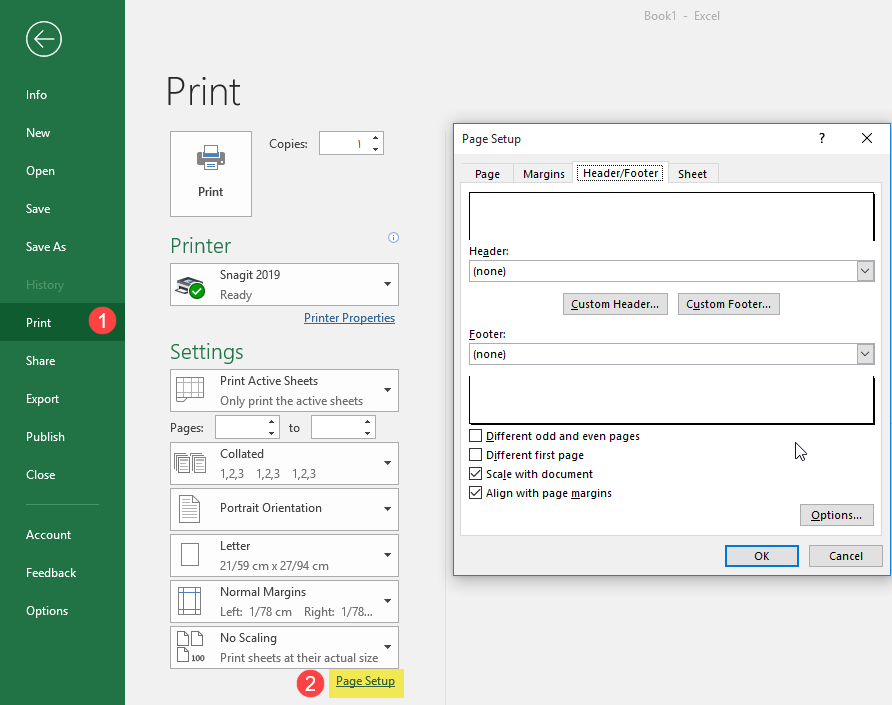This screenshot has height=705, width=892.
Task: Uncheck Scale with document
Action: (x=476, y=473)
